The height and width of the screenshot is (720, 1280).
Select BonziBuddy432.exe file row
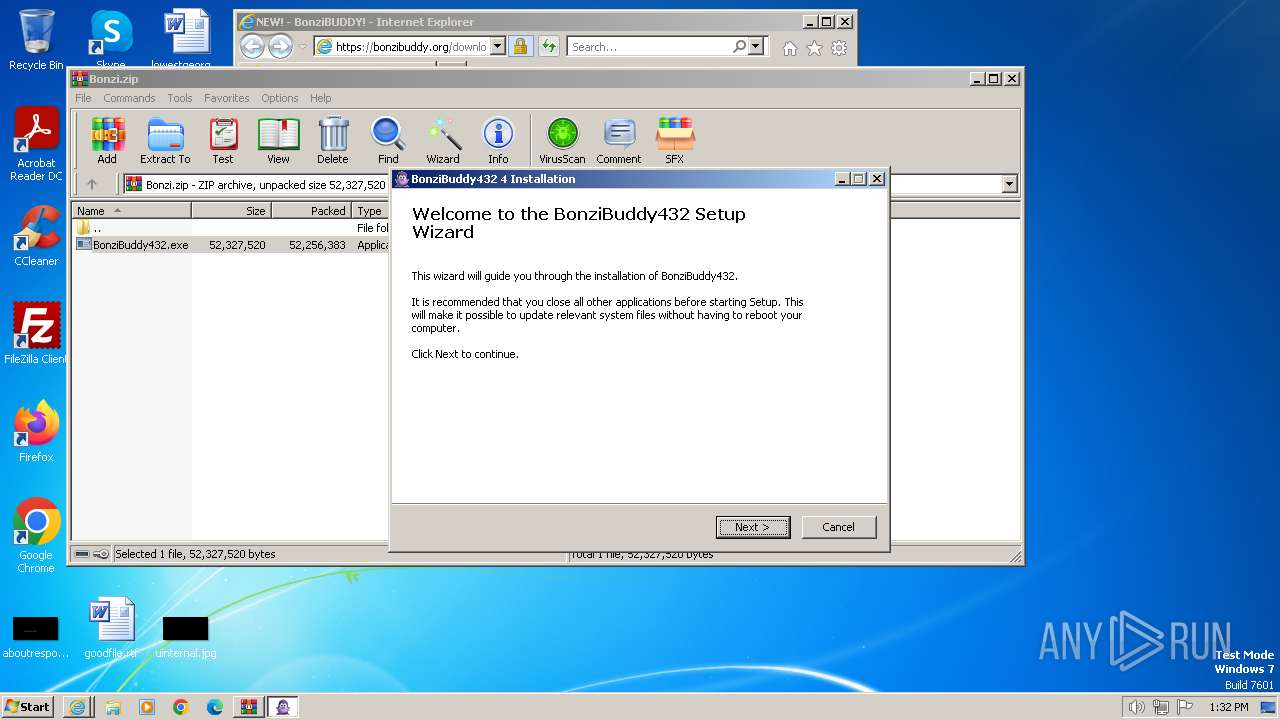pyautogui.click(x=231, y=245)
